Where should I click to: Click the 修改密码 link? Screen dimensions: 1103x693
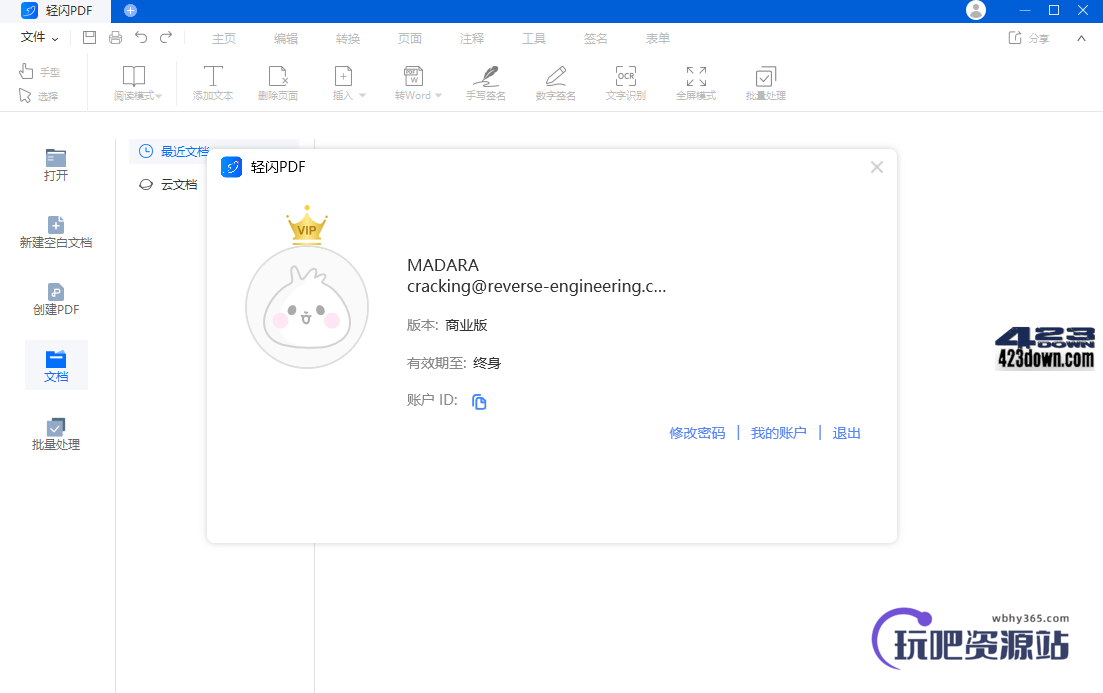click(697, 433)
